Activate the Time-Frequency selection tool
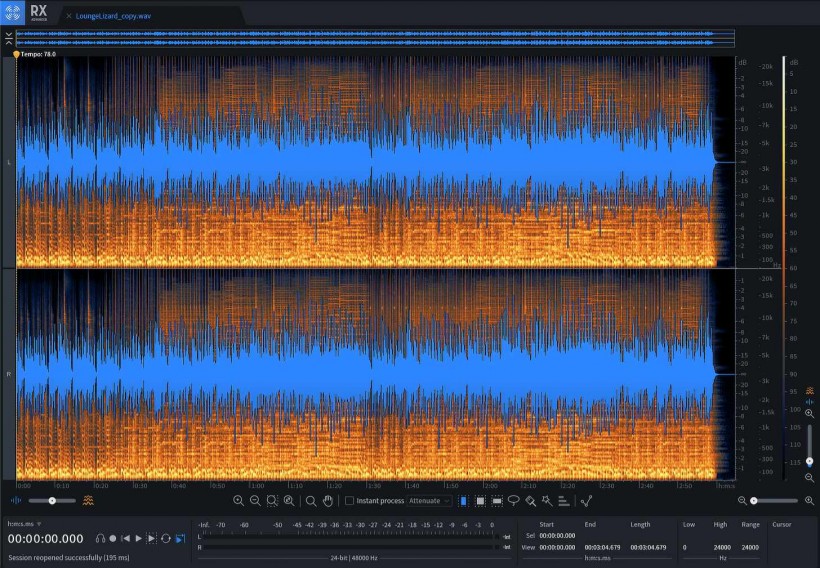The image size is (820, 568). pos(480,500)
